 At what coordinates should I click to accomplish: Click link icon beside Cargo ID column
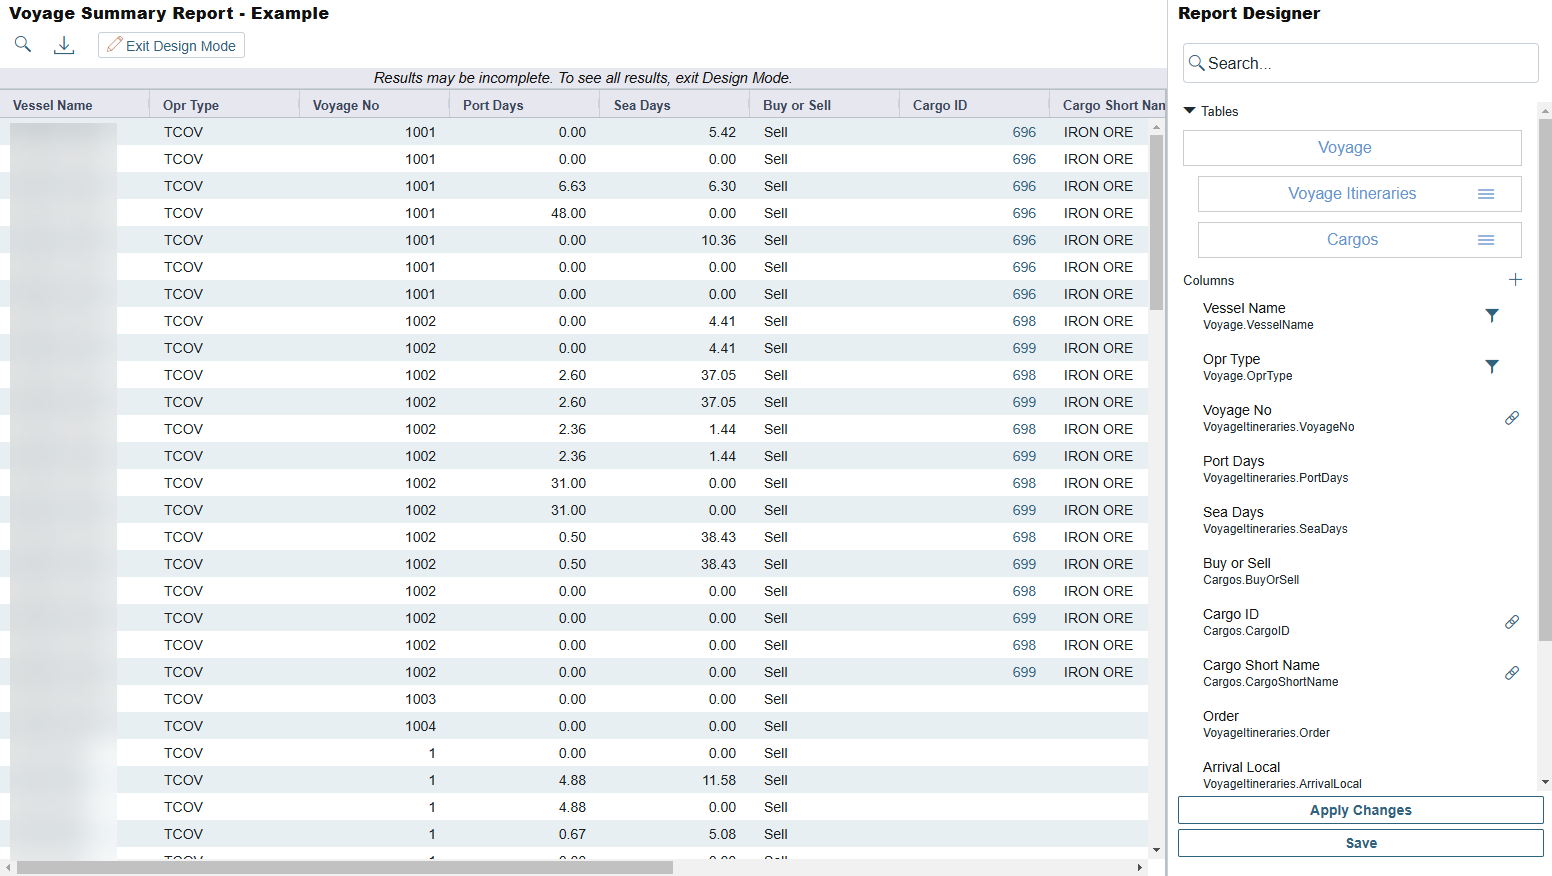1511,622
